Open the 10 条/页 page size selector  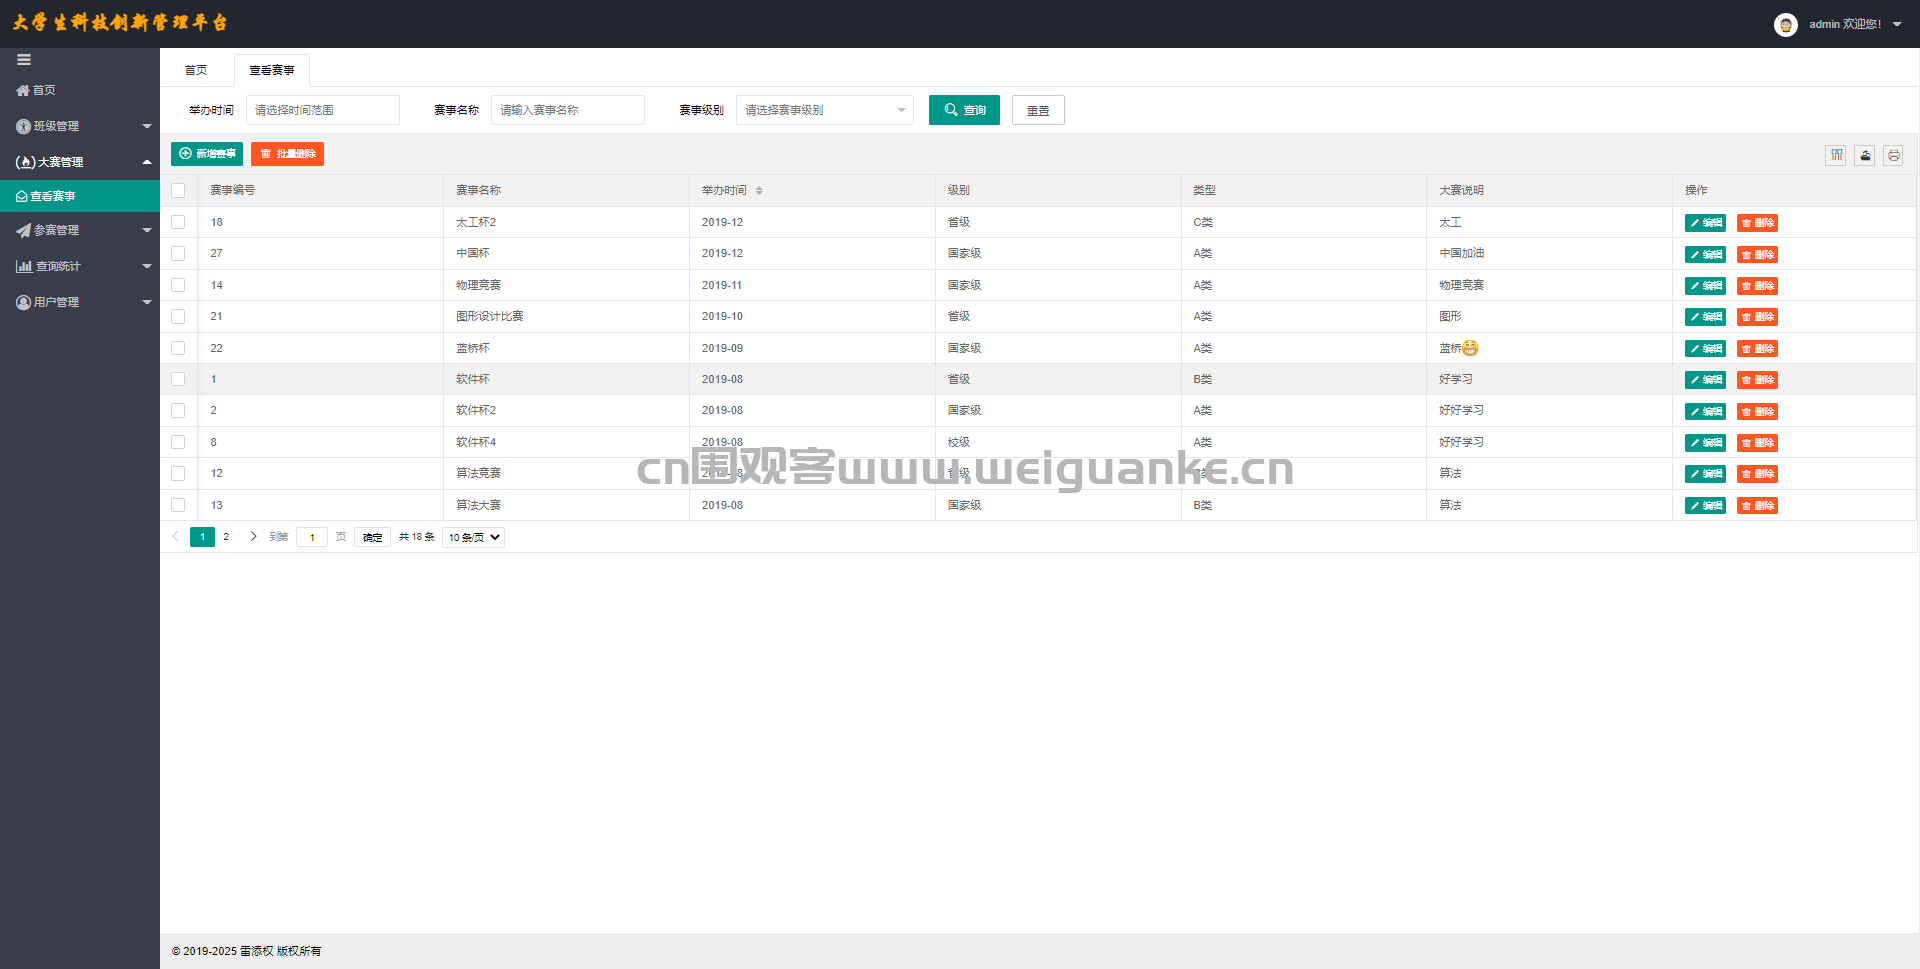click(x=473, y=537)
